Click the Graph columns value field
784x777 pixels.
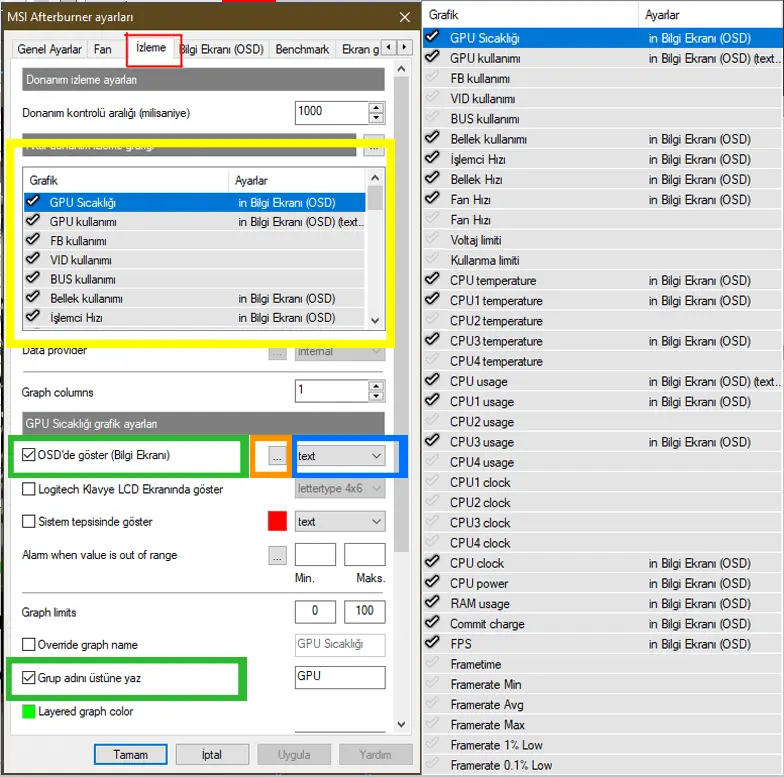331,390
